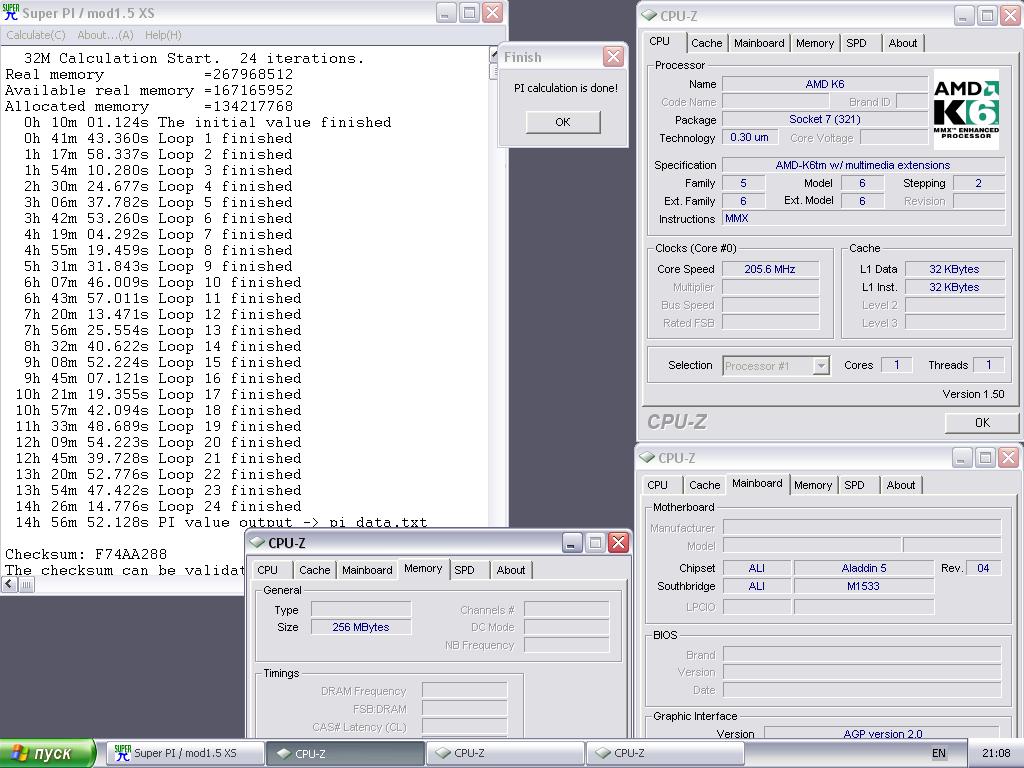Click the L1 Inst. 32 KBytes value

954,287
